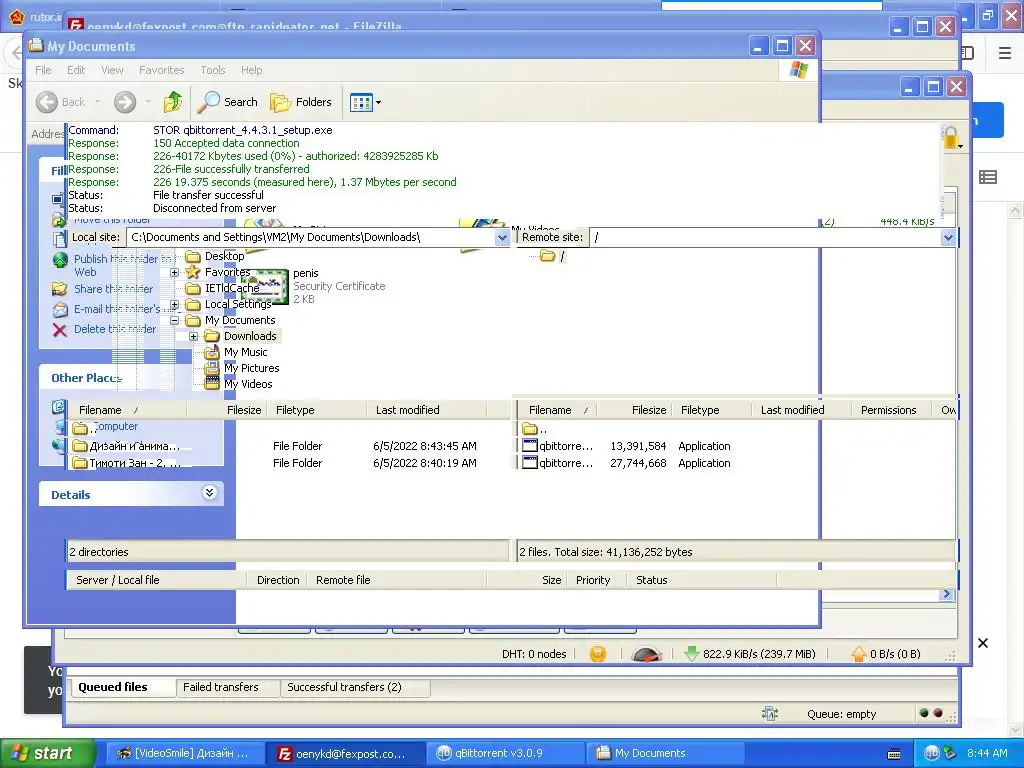Open the Favorites menu in My Documents

coord(161,70)
